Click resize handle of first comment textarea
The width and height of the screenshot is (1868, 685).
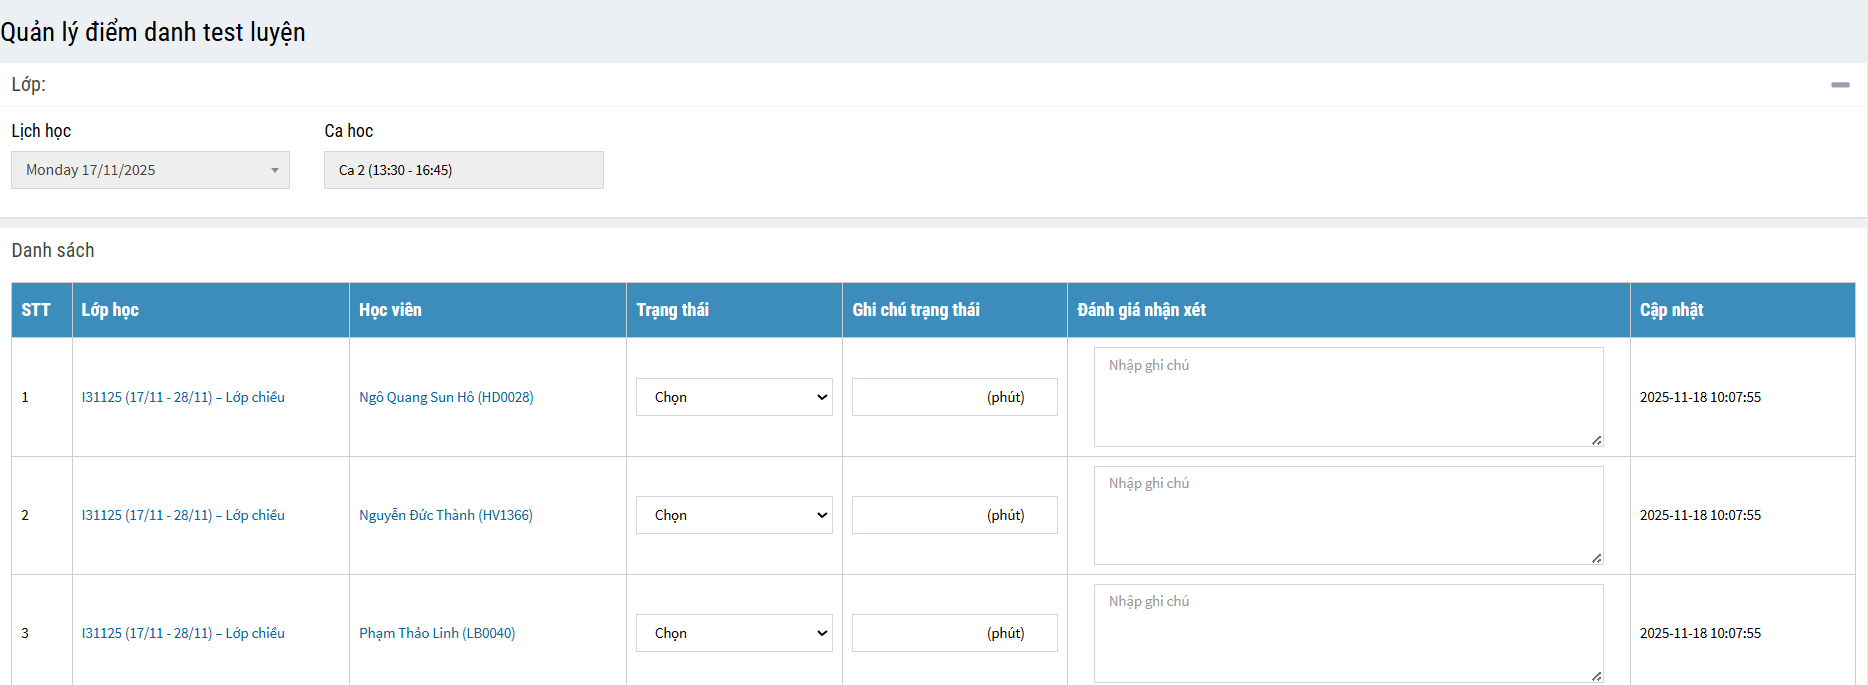[x=1596, y=440]
